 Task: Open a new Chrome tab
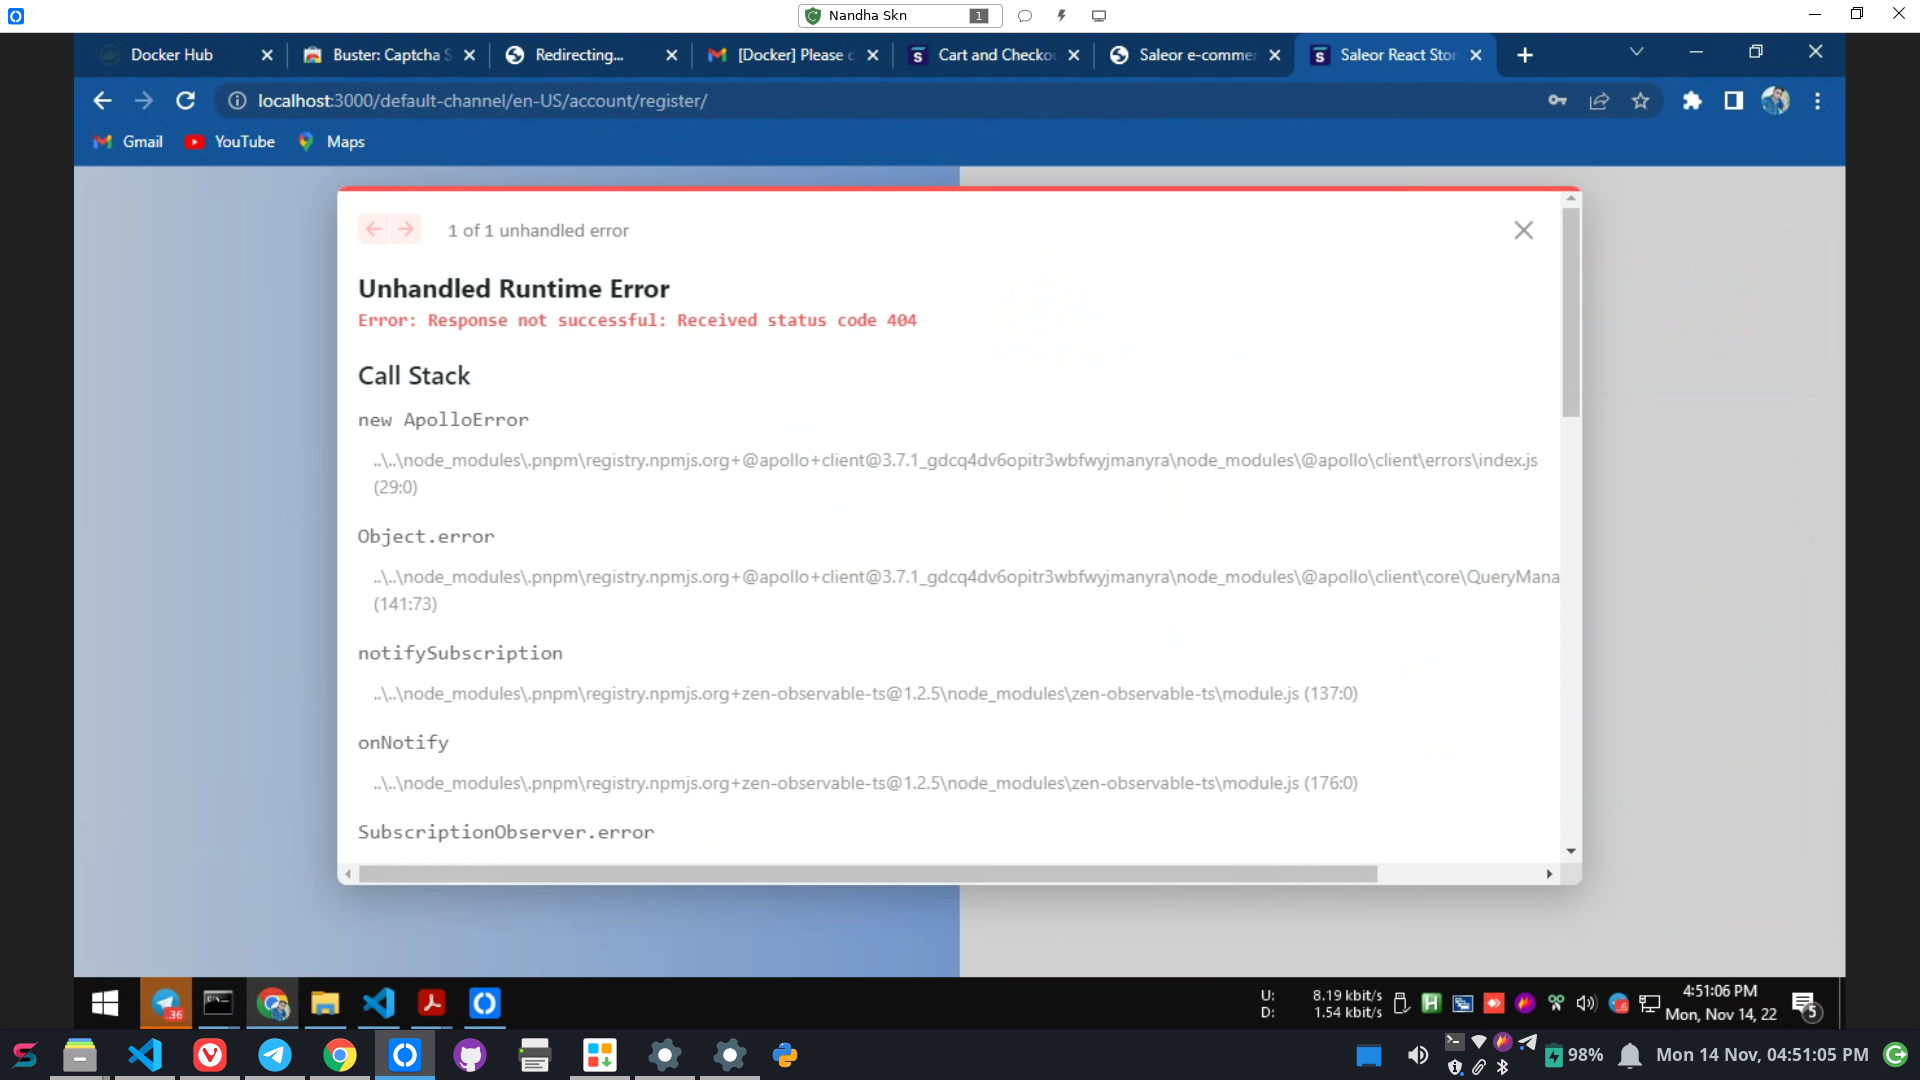tap(1525, 55)
